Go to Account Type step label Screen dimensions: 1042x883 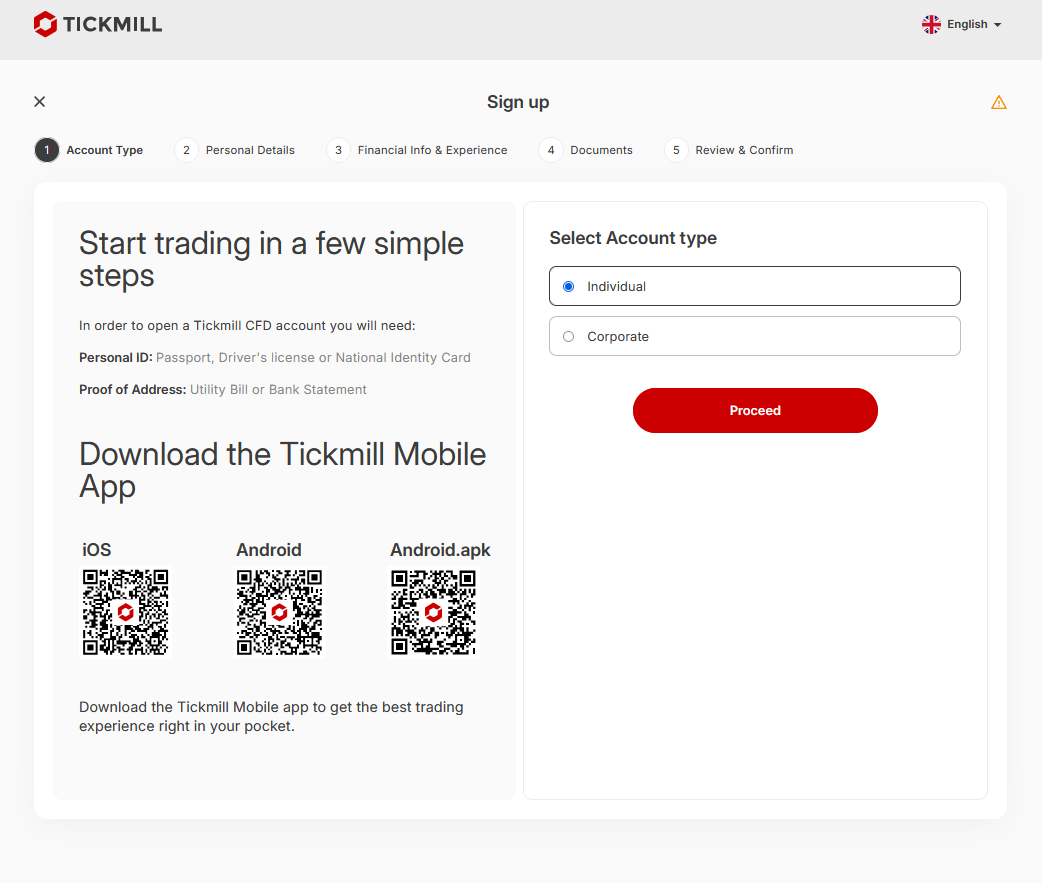click(104, 150)
